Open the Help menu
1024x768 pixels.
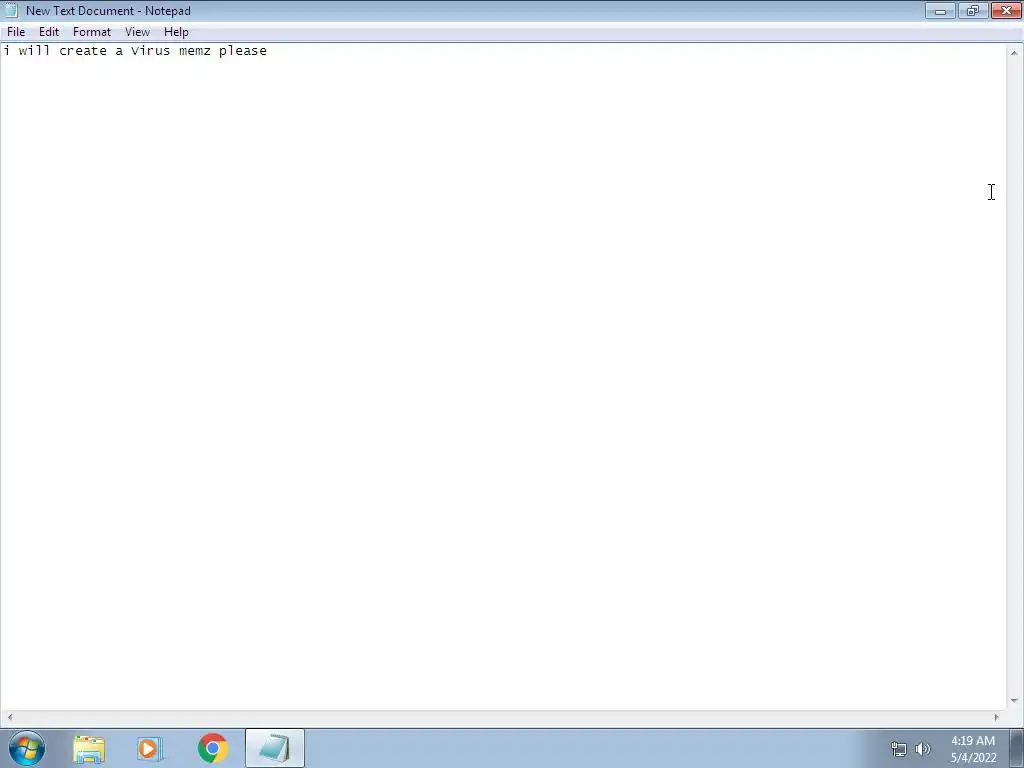point(176,31)
